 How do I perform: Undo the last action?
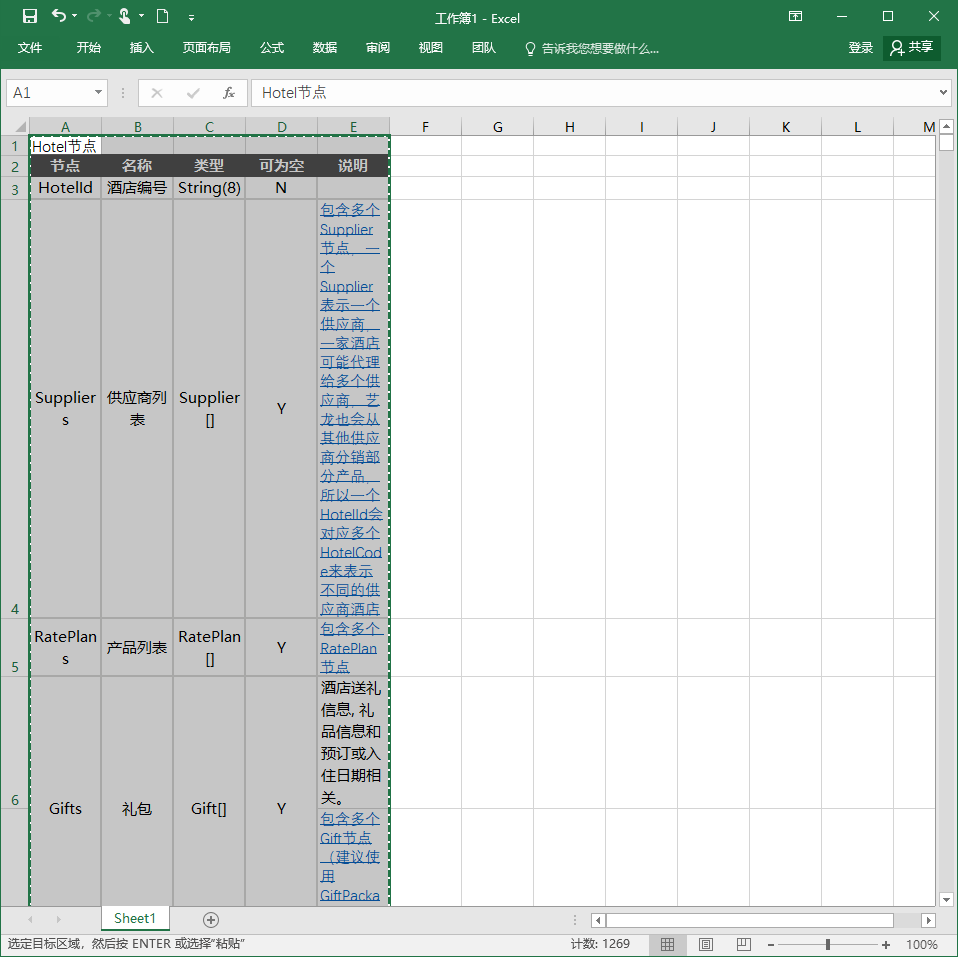[x=59, y=16]
